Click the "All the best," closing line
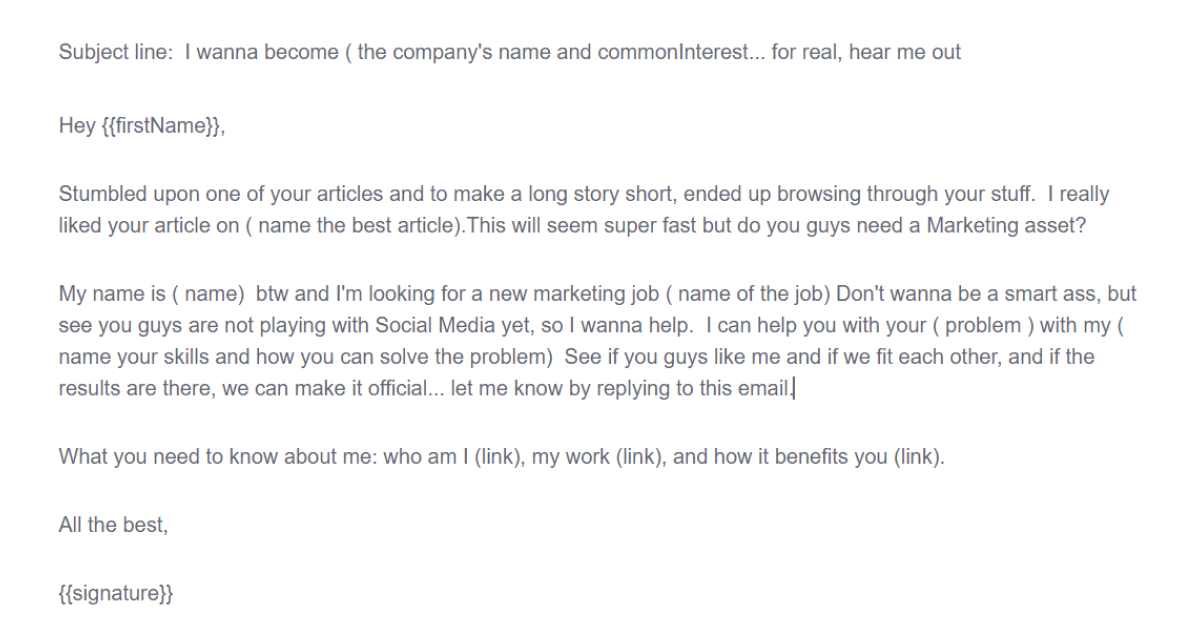 pyautogui.click(x=113, y=525)
